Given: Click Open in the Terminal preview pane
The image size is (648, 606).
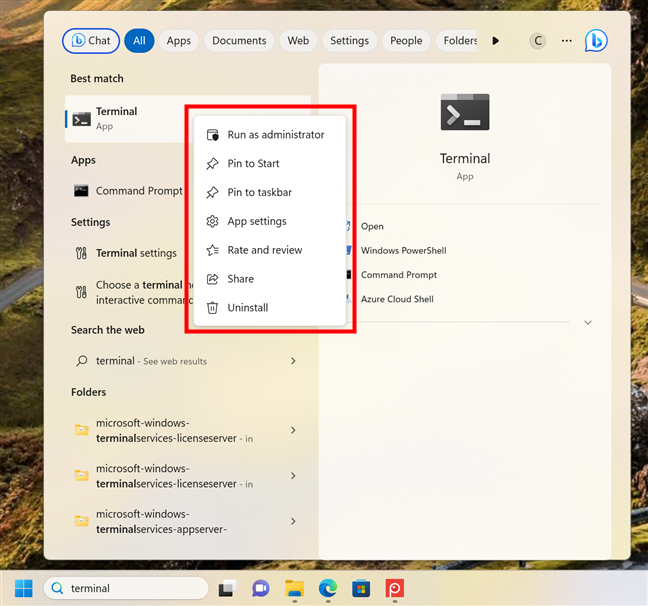Looking at the screenshot, I should (x=372, y=226).
